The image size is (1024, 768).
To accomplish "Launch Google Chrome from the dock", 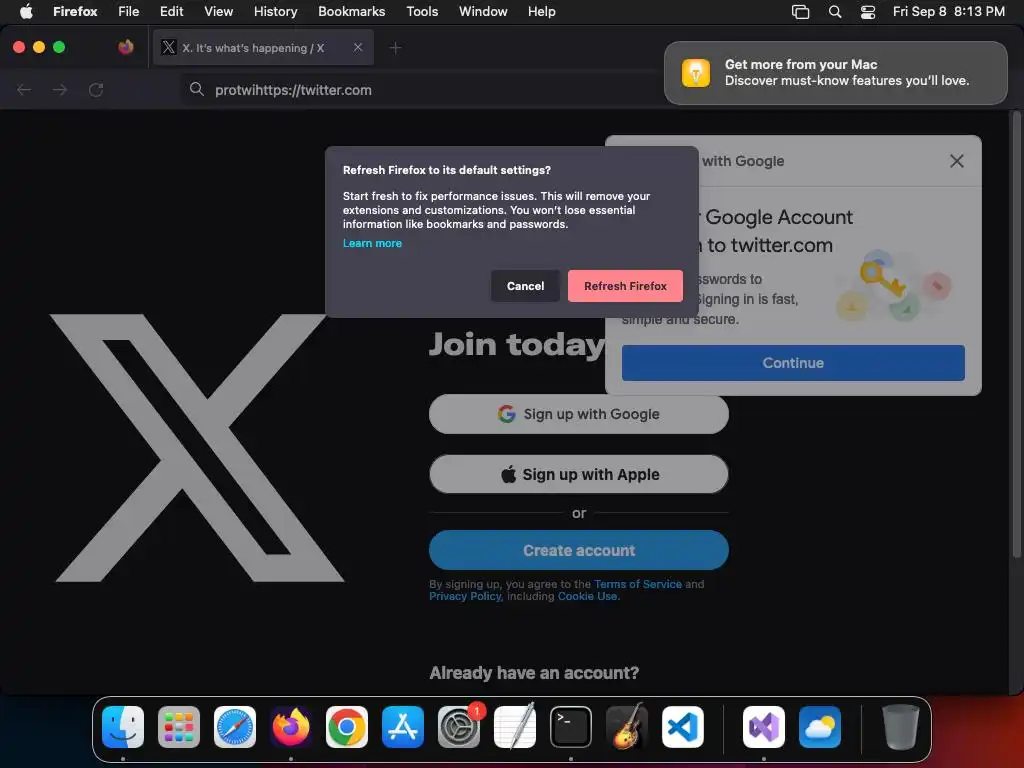I will tap(347, 727).
